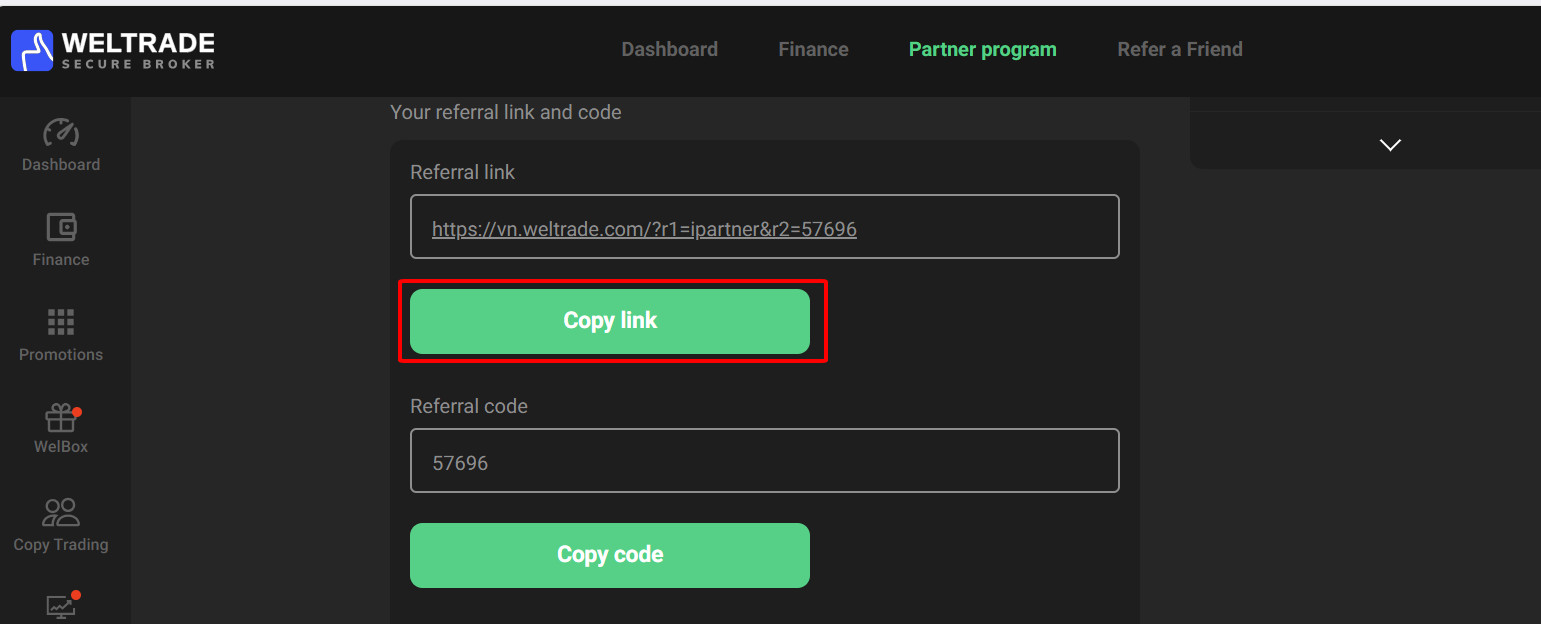Expand the collapsed panel with the down chevron
The height and width of the screenshot is (624, 1541).
pyautogui.click(x=1390, y=145)
